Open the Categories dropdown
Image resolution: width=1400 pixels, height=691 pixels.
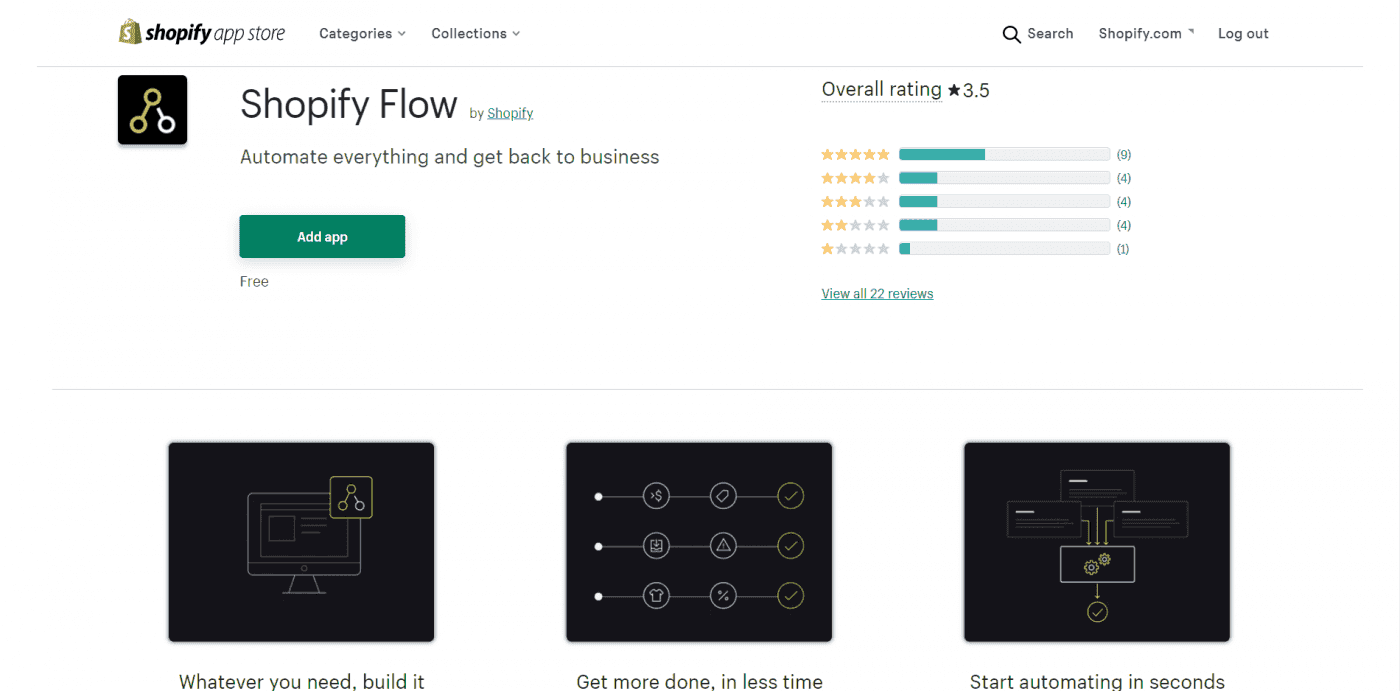point(362,34)
